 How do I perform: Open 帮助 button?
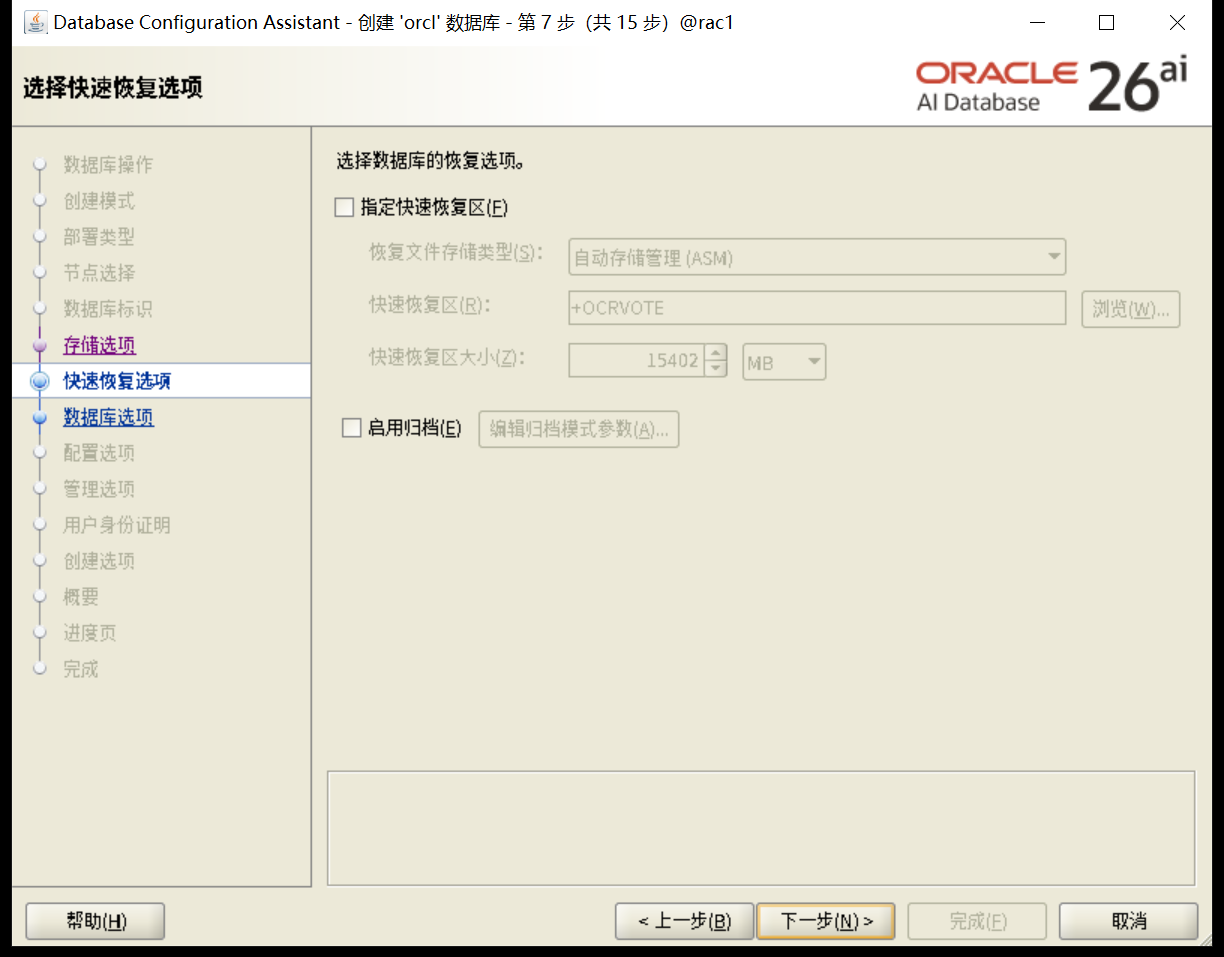pyautogui.click(x=95, y=921)
